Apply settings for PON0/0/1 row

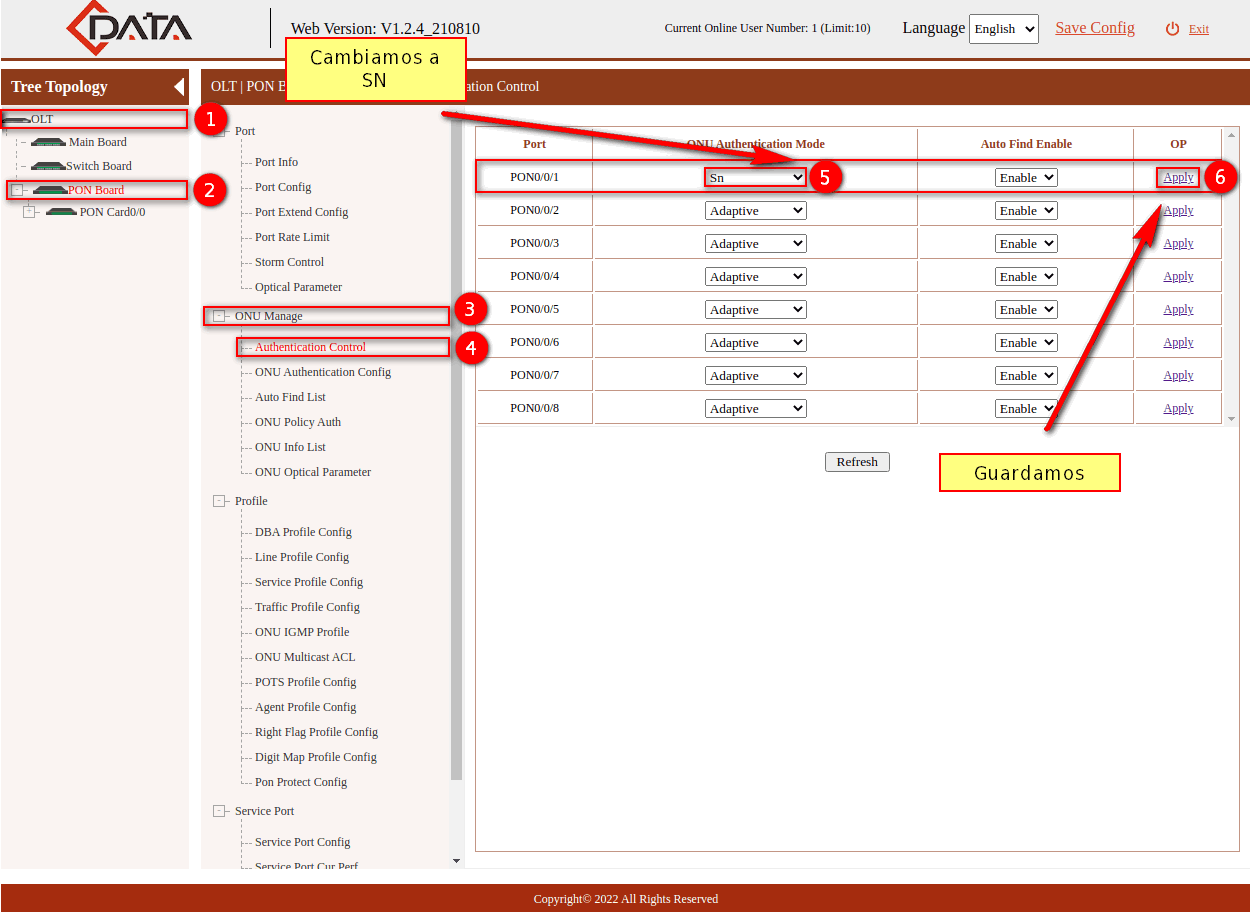point(1178,177)
